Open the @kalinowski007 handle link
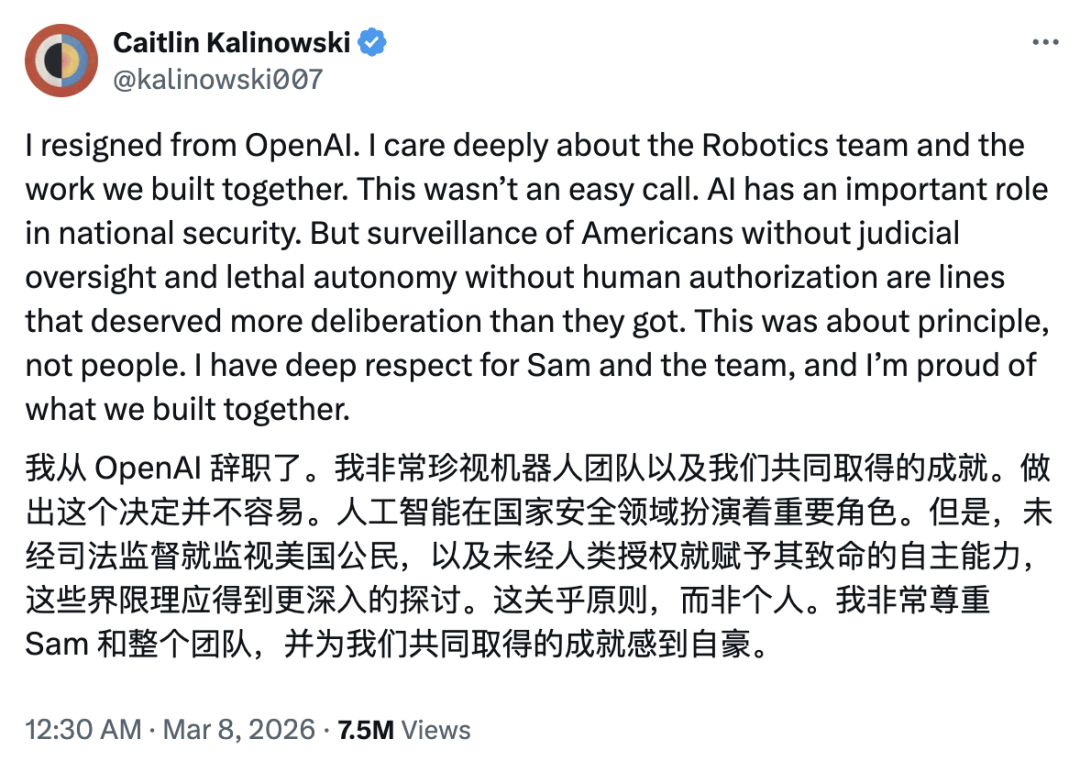This screenshot has height=772, width=1080. pyautogui.click(x=218, y=79)
